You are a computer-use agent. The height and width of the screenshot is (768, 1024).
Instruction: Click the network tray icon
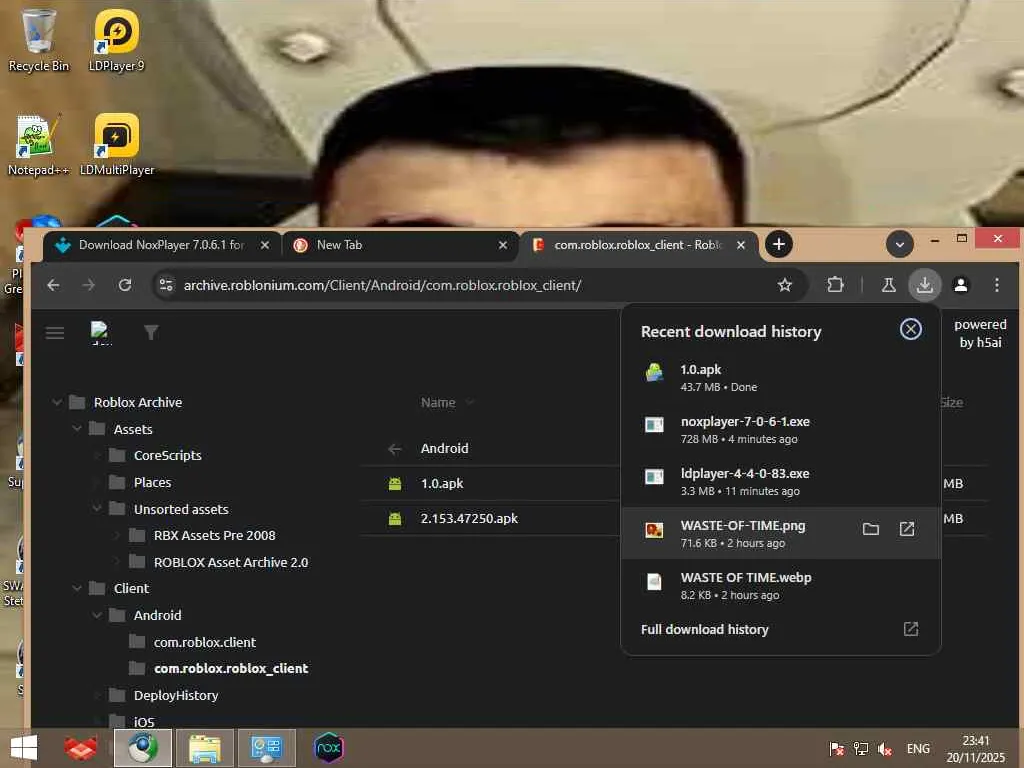(861, 749)
